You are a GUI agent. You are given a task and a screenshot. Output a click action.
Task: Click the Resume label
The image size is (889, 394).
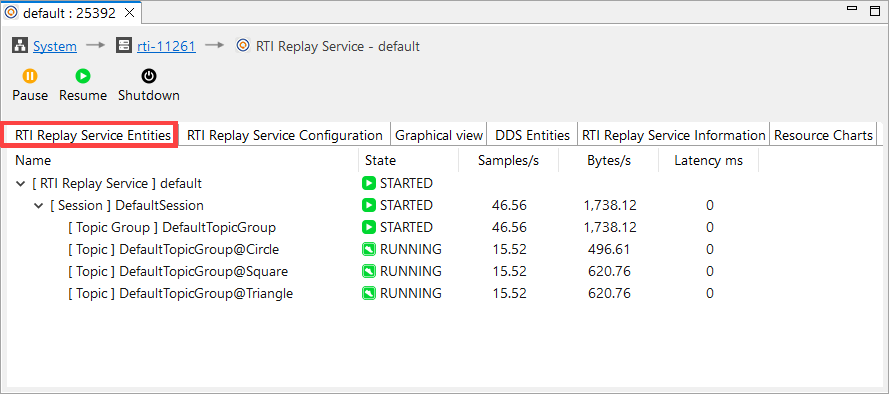pyautogui.click(x=83, y=96)
